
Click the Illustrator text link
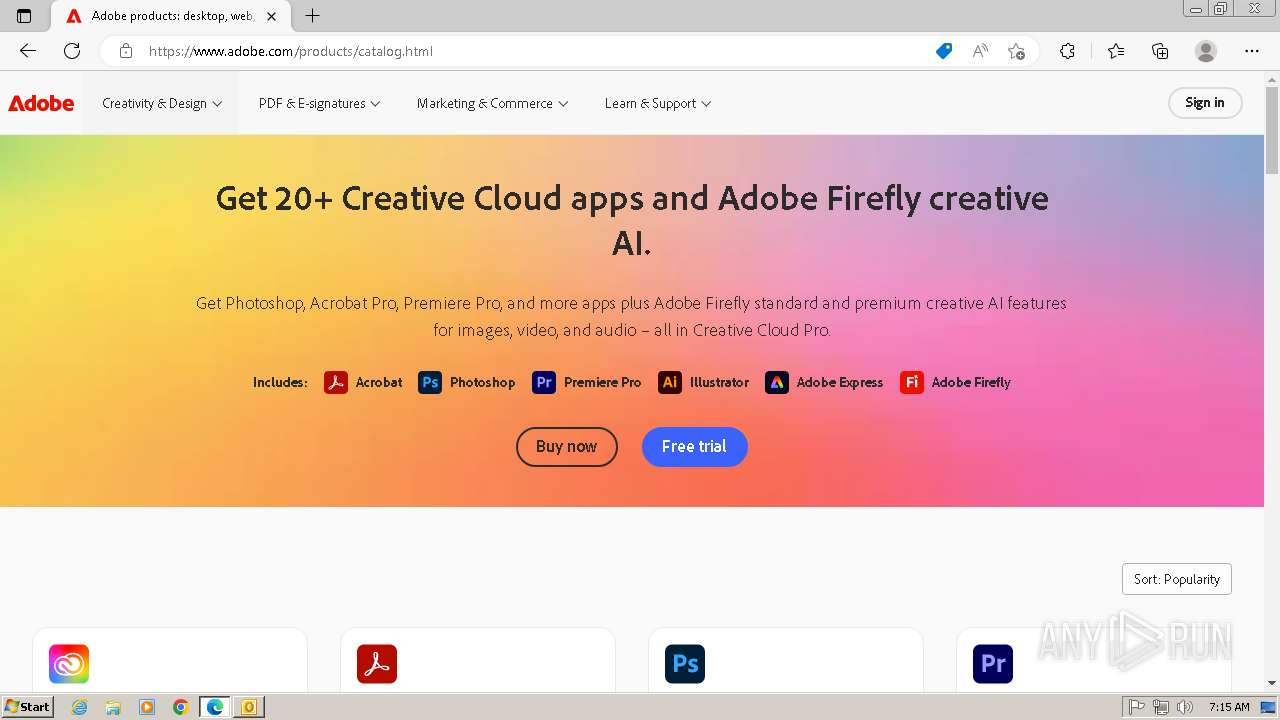tap(719, 382)
